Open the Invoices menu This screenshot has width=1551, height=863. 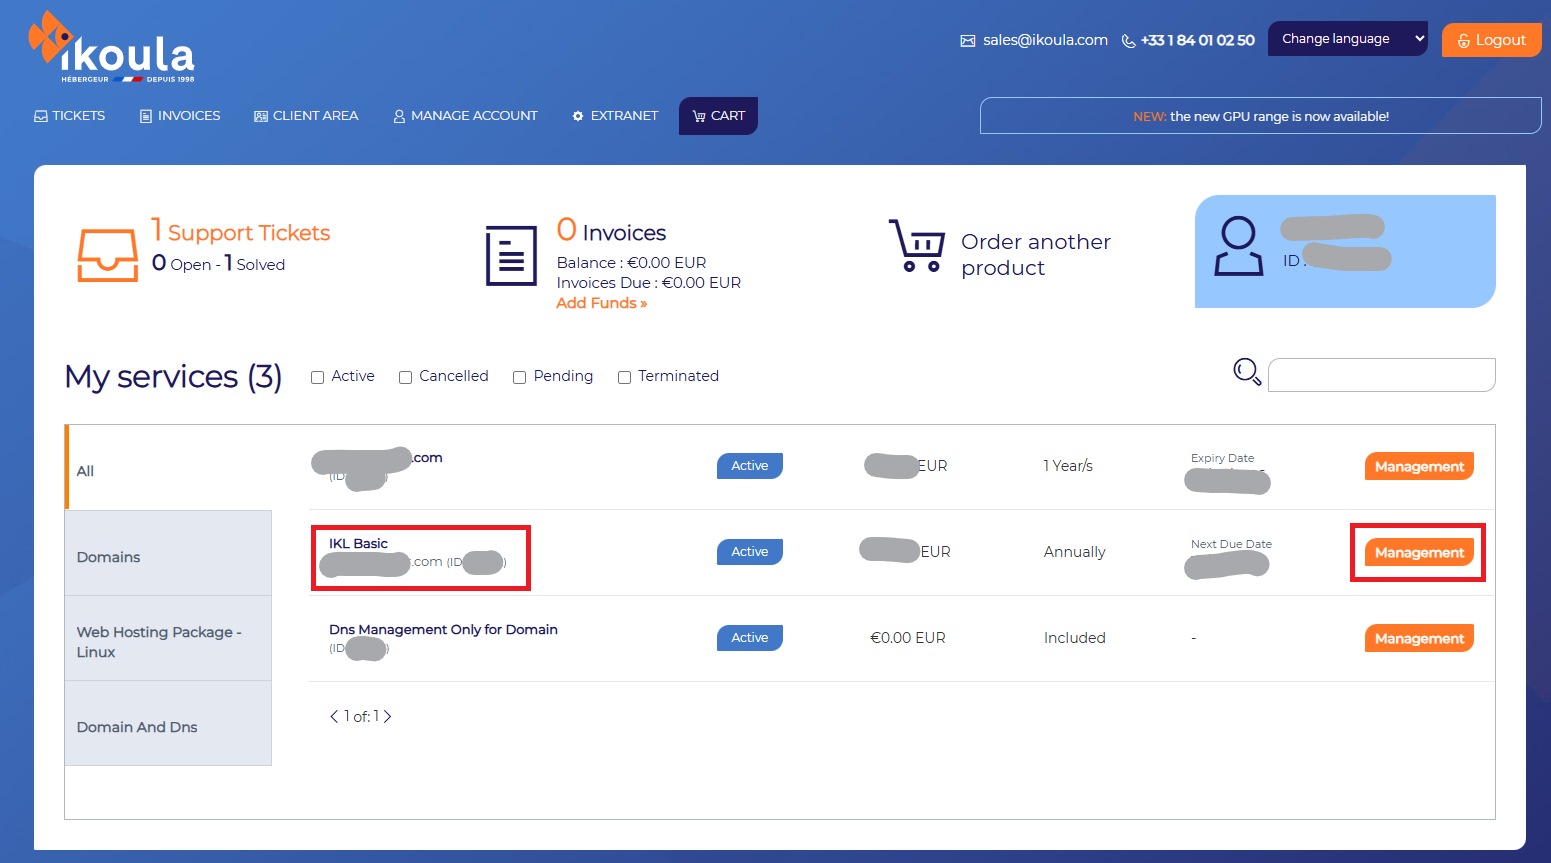[x=180, y=116]
